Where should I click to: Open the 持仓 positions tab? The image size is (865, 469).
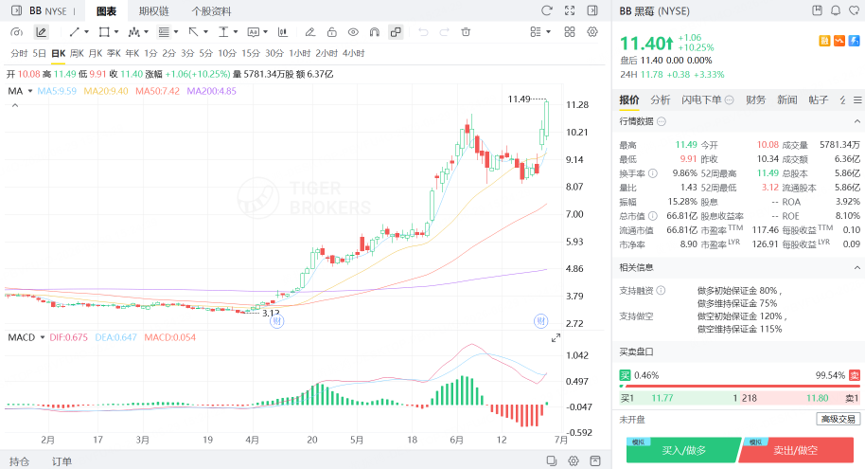click(x=19, y=461)
